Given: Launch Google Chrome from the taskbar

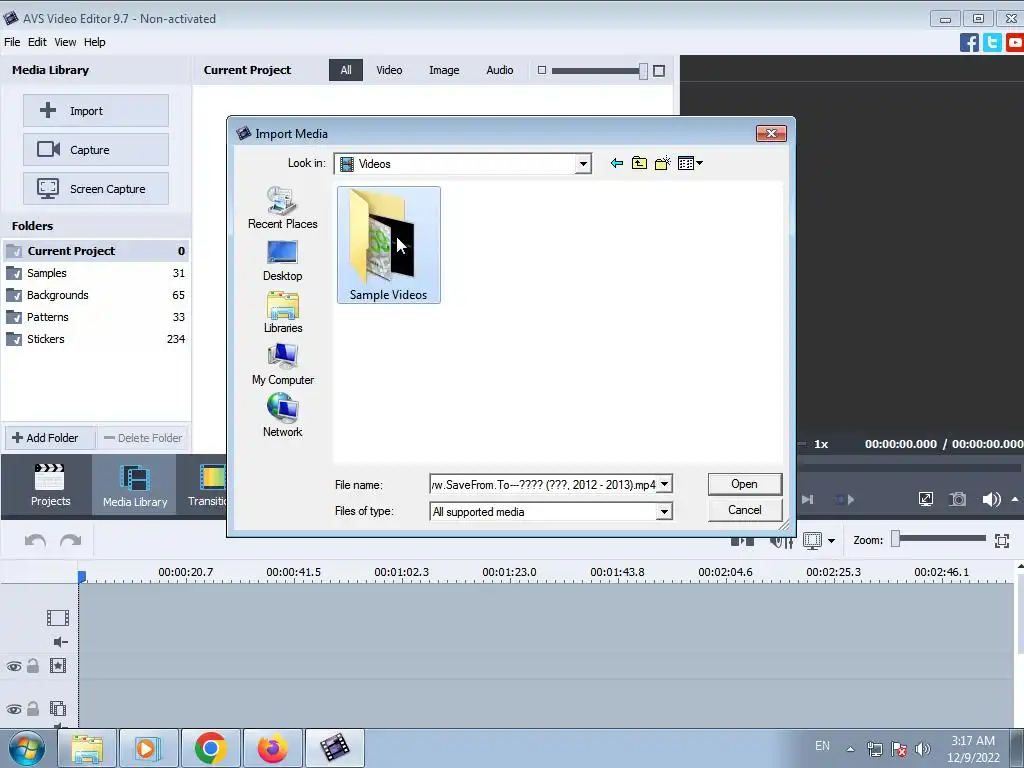Looking at the screenshot, I should [x=210, y=748].
